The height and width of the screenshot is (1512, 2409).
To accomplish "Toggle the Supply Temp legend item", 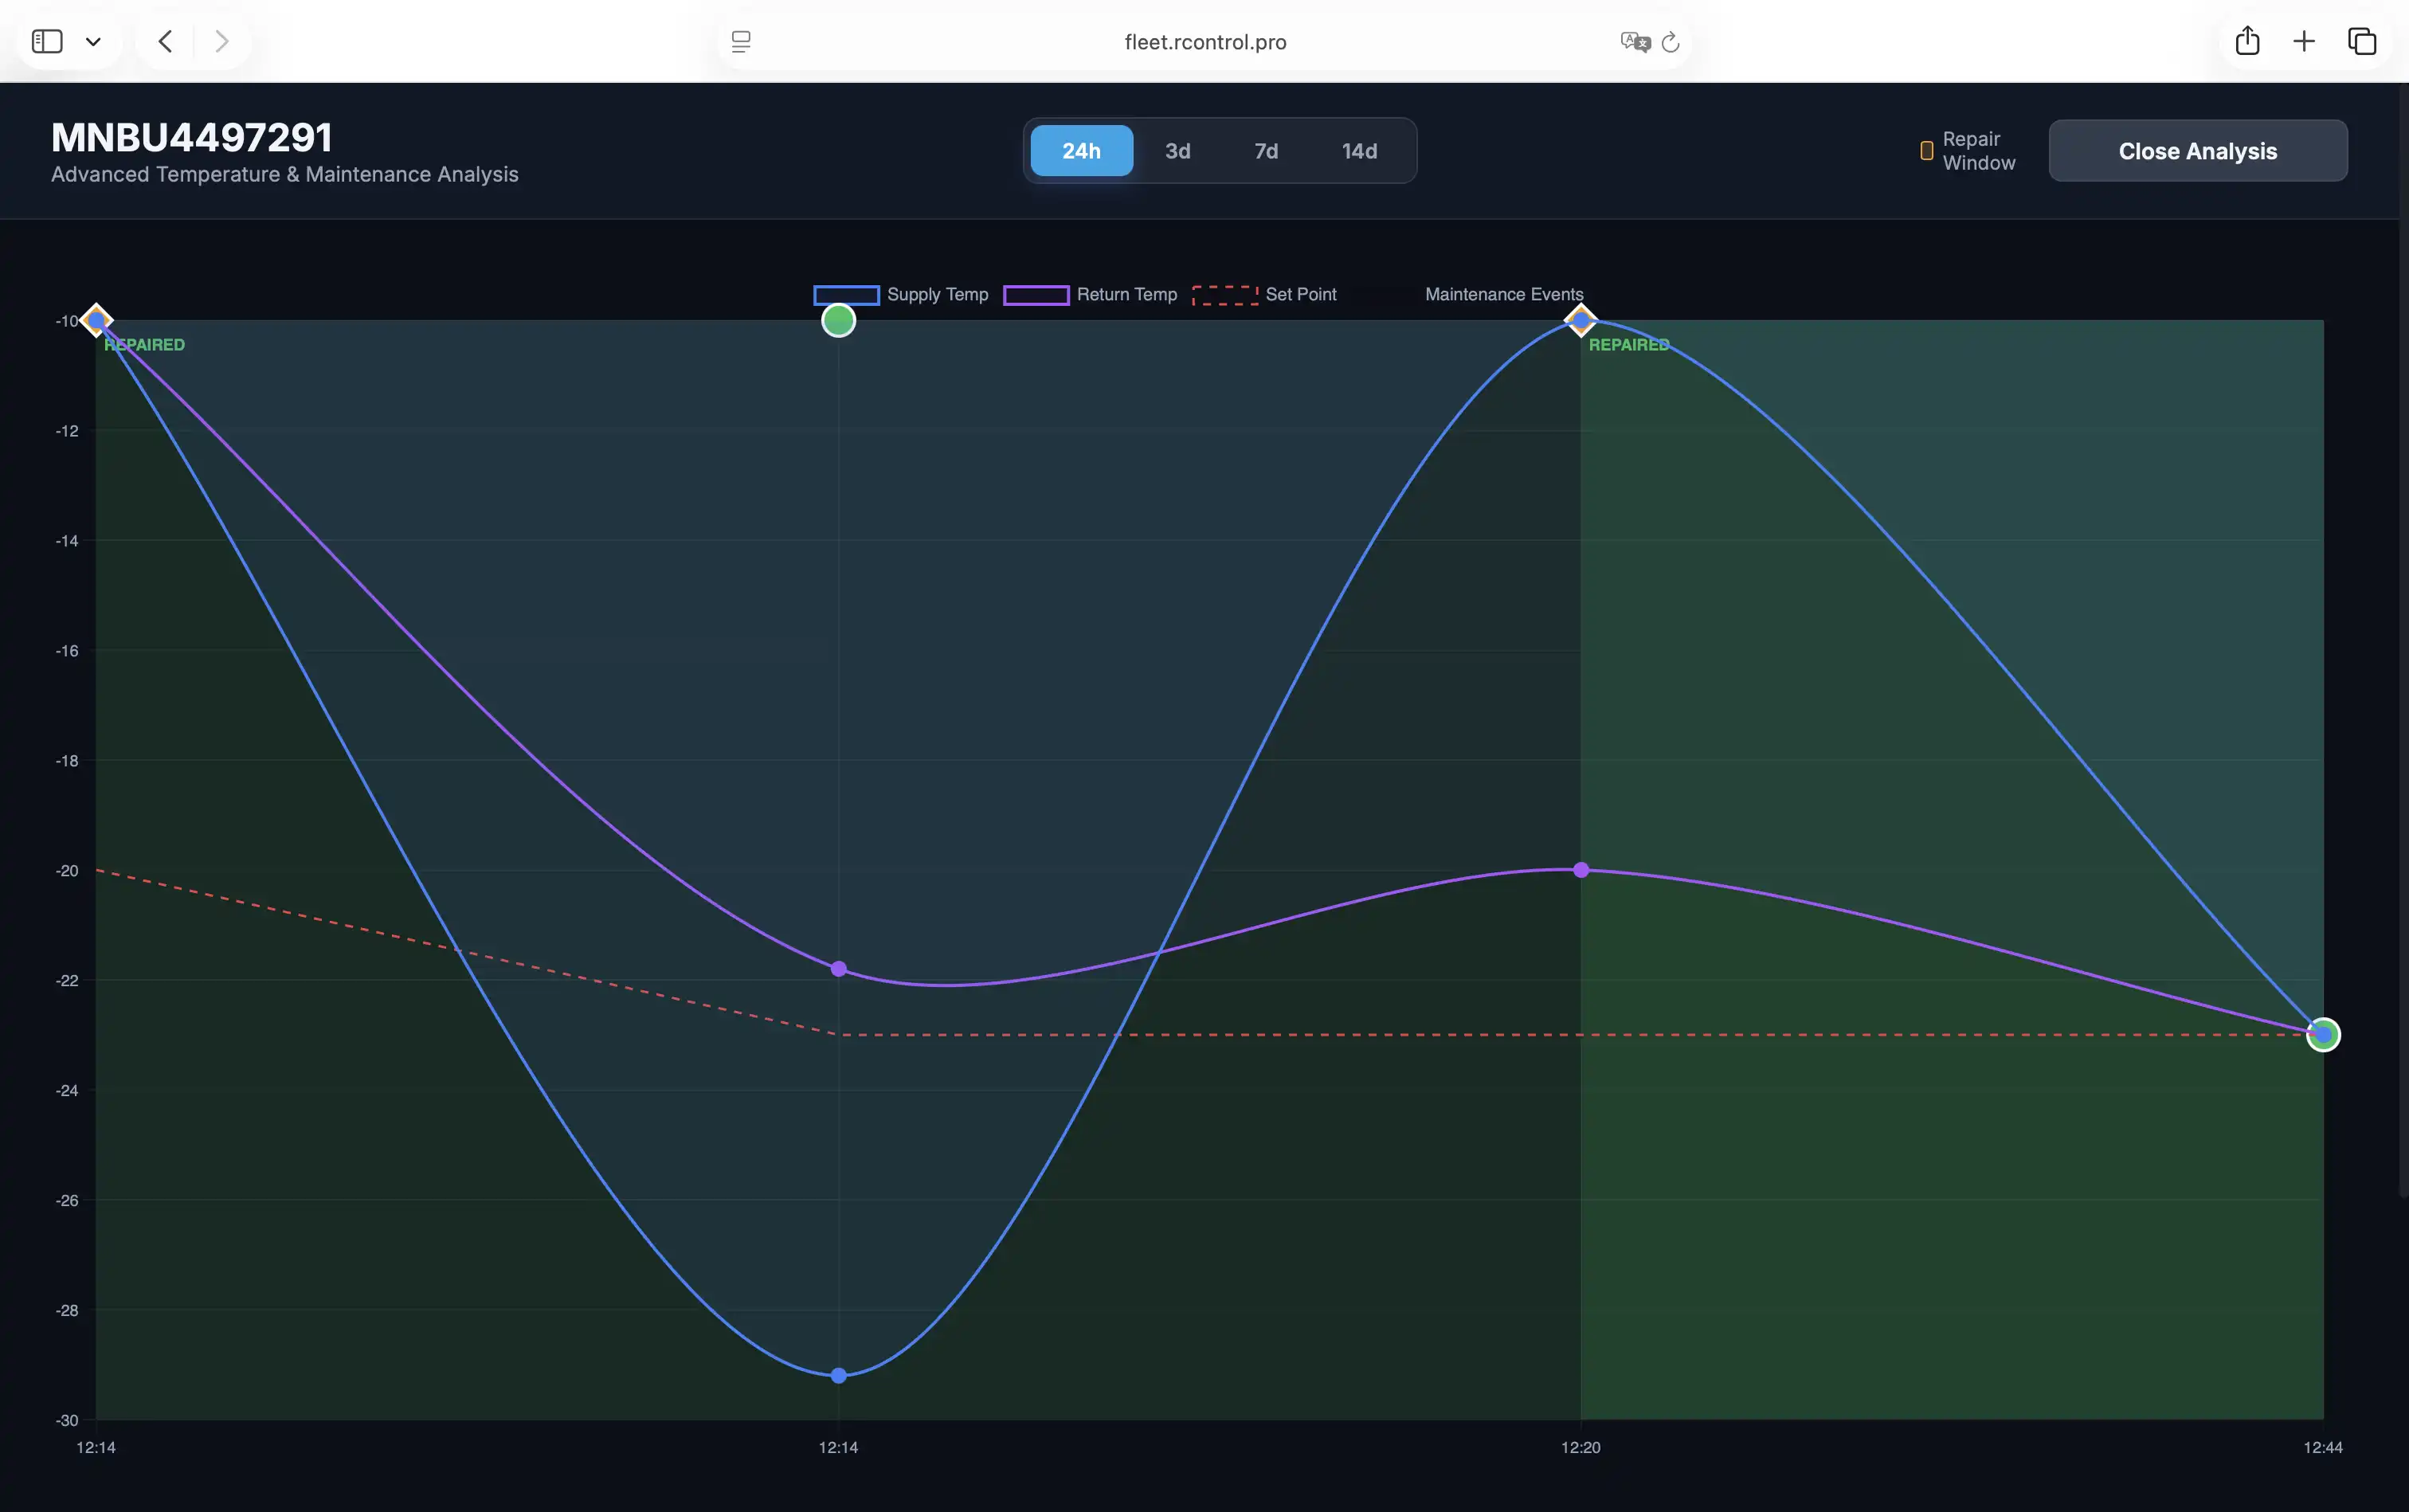I will click(901, 294).
